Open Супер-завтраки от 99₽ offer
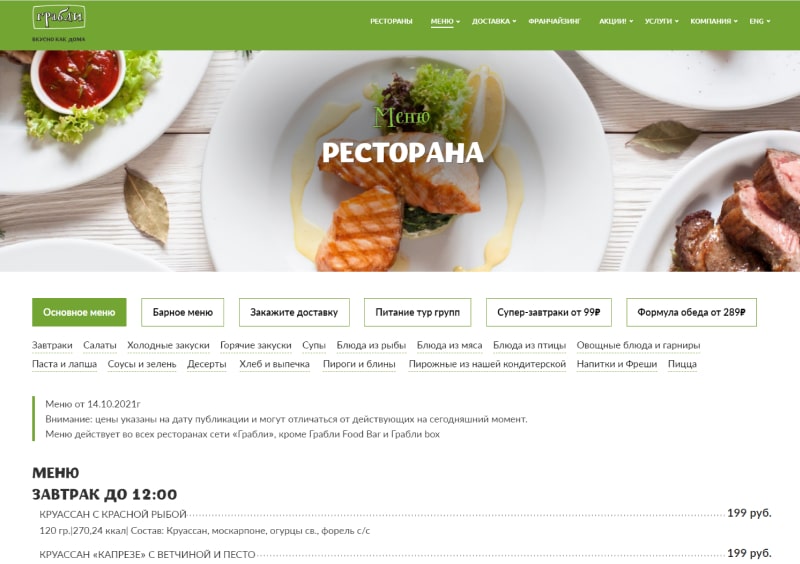Viewport: 800px width, 564px height. (548, 312)
